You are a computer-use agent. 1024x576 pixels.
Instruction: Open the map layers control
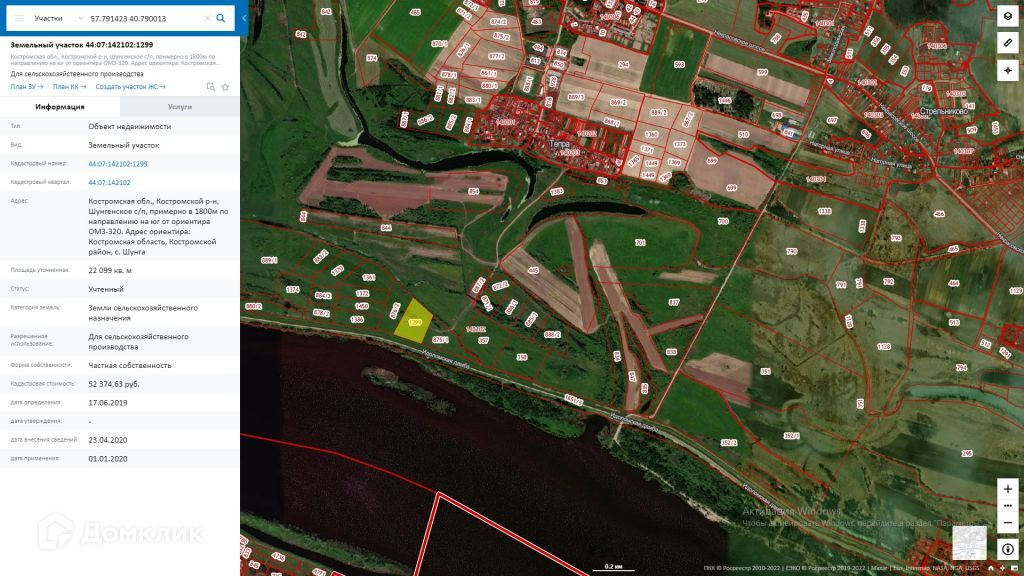[1008, 16]
